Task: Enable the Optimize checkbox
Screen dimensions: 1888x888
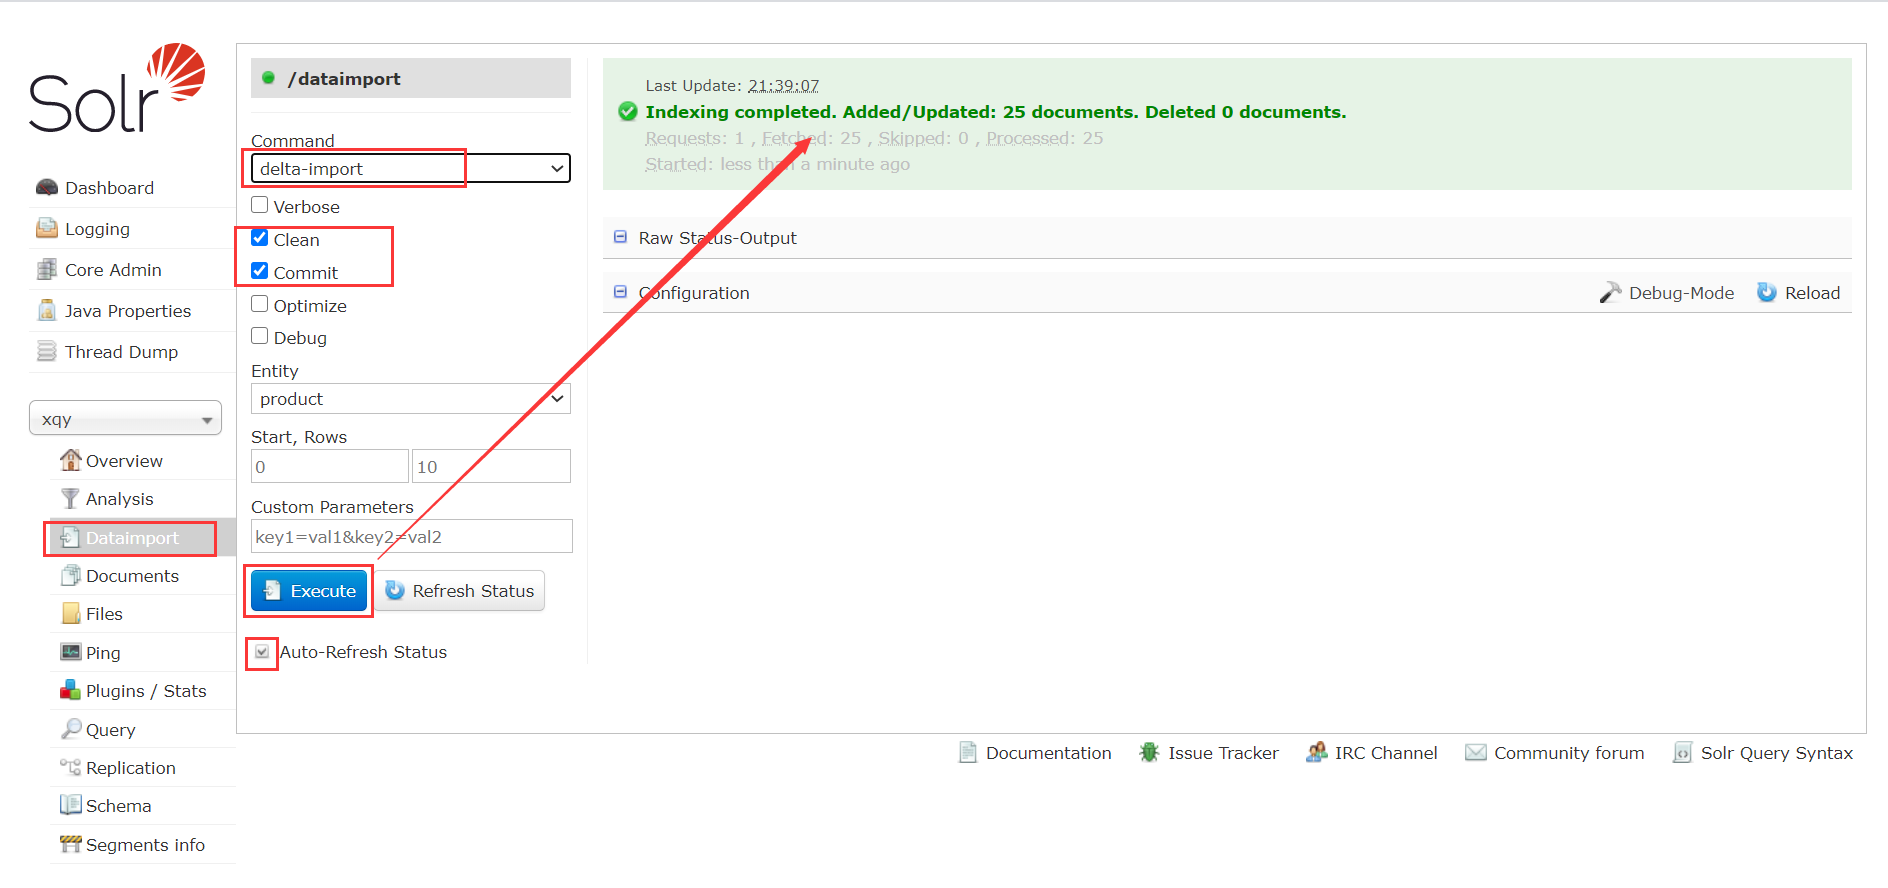Action: (259, 304)
